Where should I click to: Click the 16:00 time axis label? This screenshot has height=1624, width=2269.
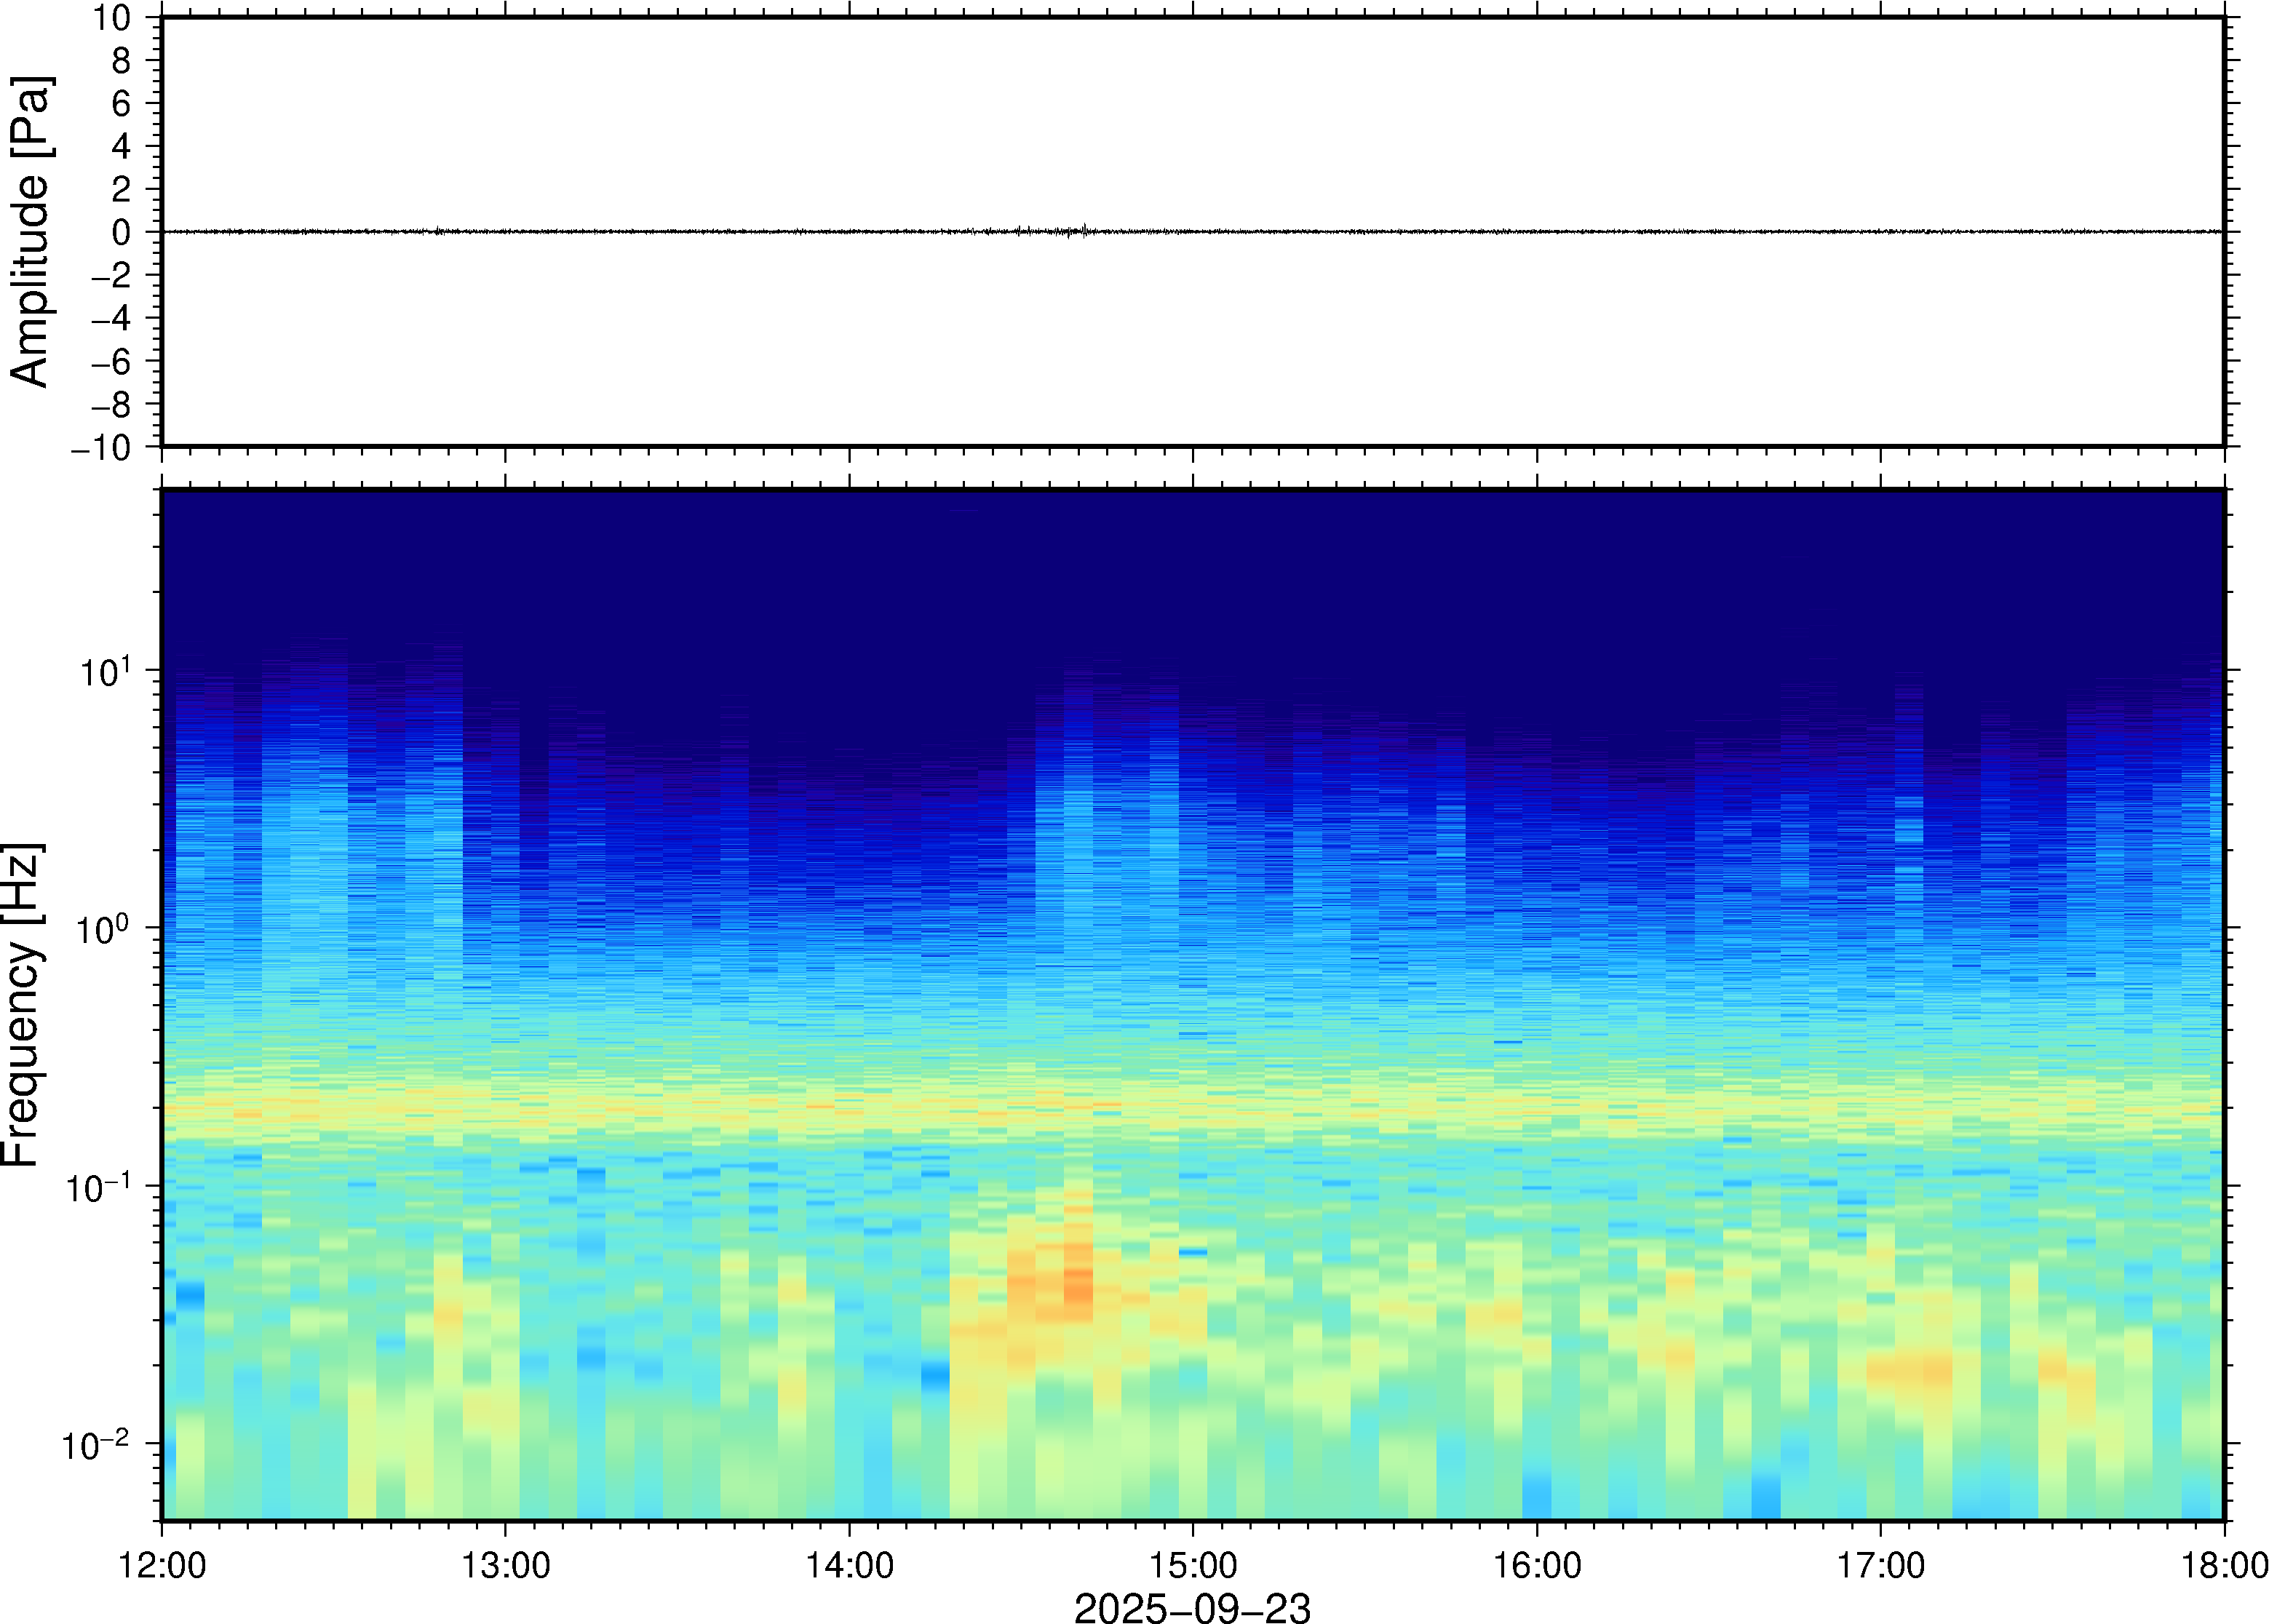pos(1537,1565)
